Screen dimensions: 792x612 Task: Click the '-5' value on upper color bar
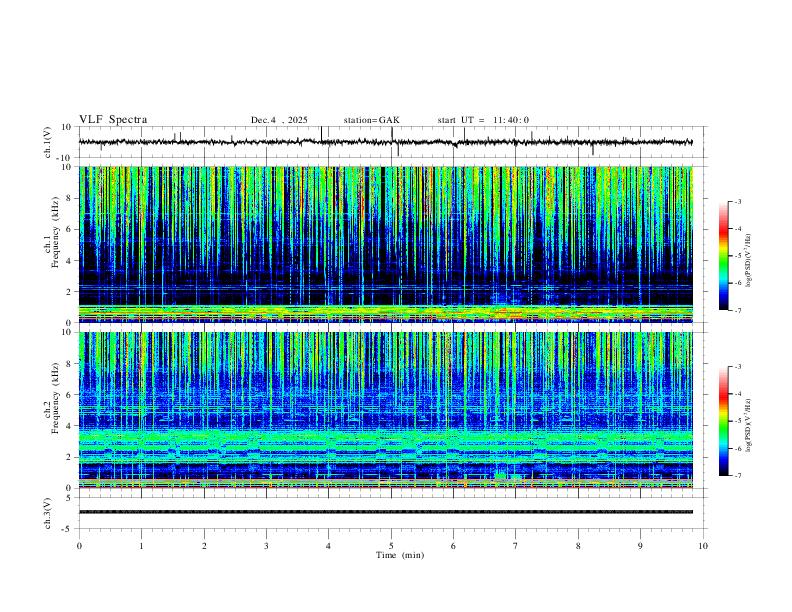737,256
